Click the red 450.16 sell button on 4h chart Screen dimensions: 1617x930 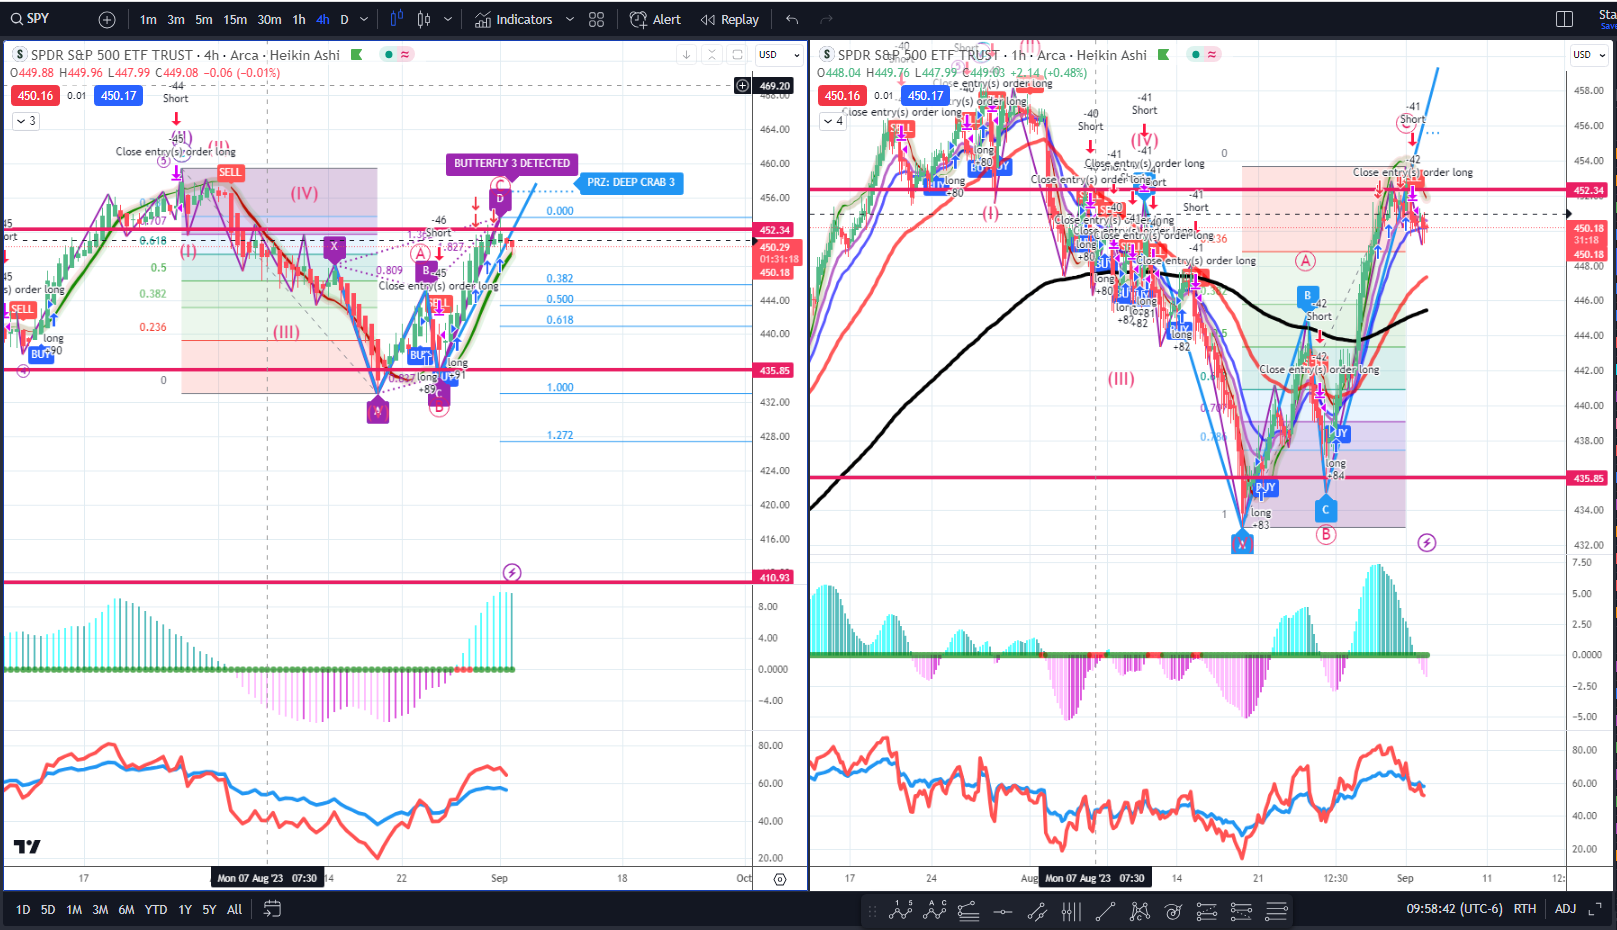[x=35, y=96]
